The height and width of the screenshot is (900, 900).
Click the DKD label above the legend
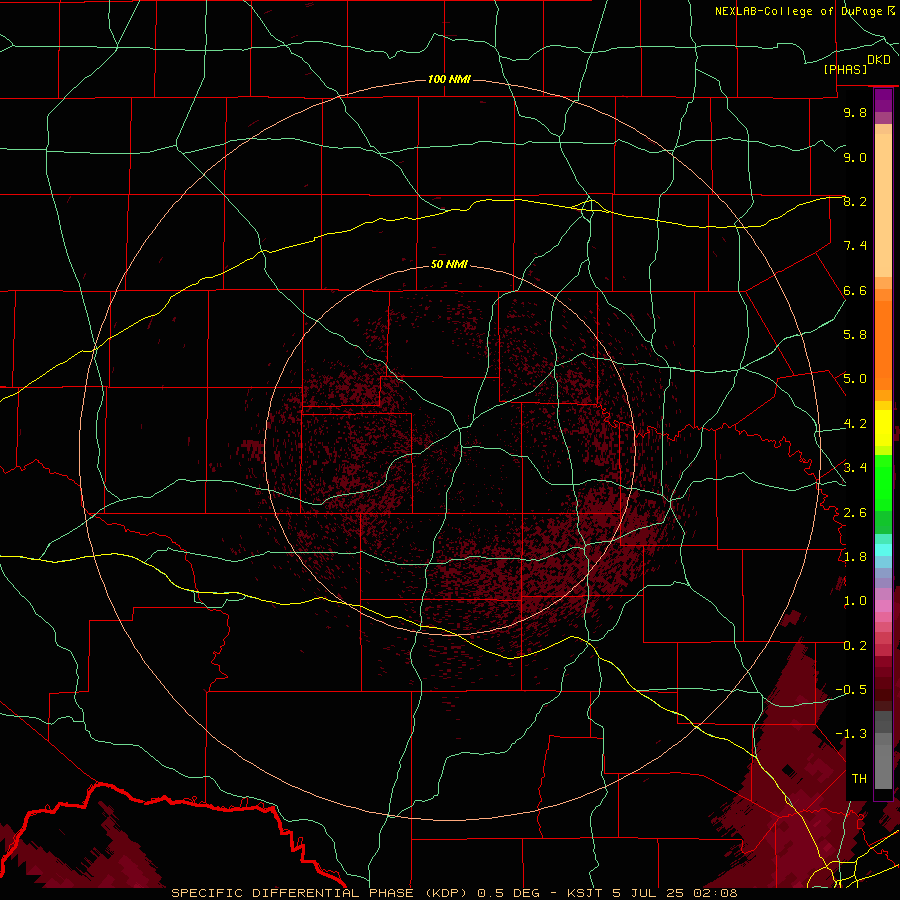point(878,59)
